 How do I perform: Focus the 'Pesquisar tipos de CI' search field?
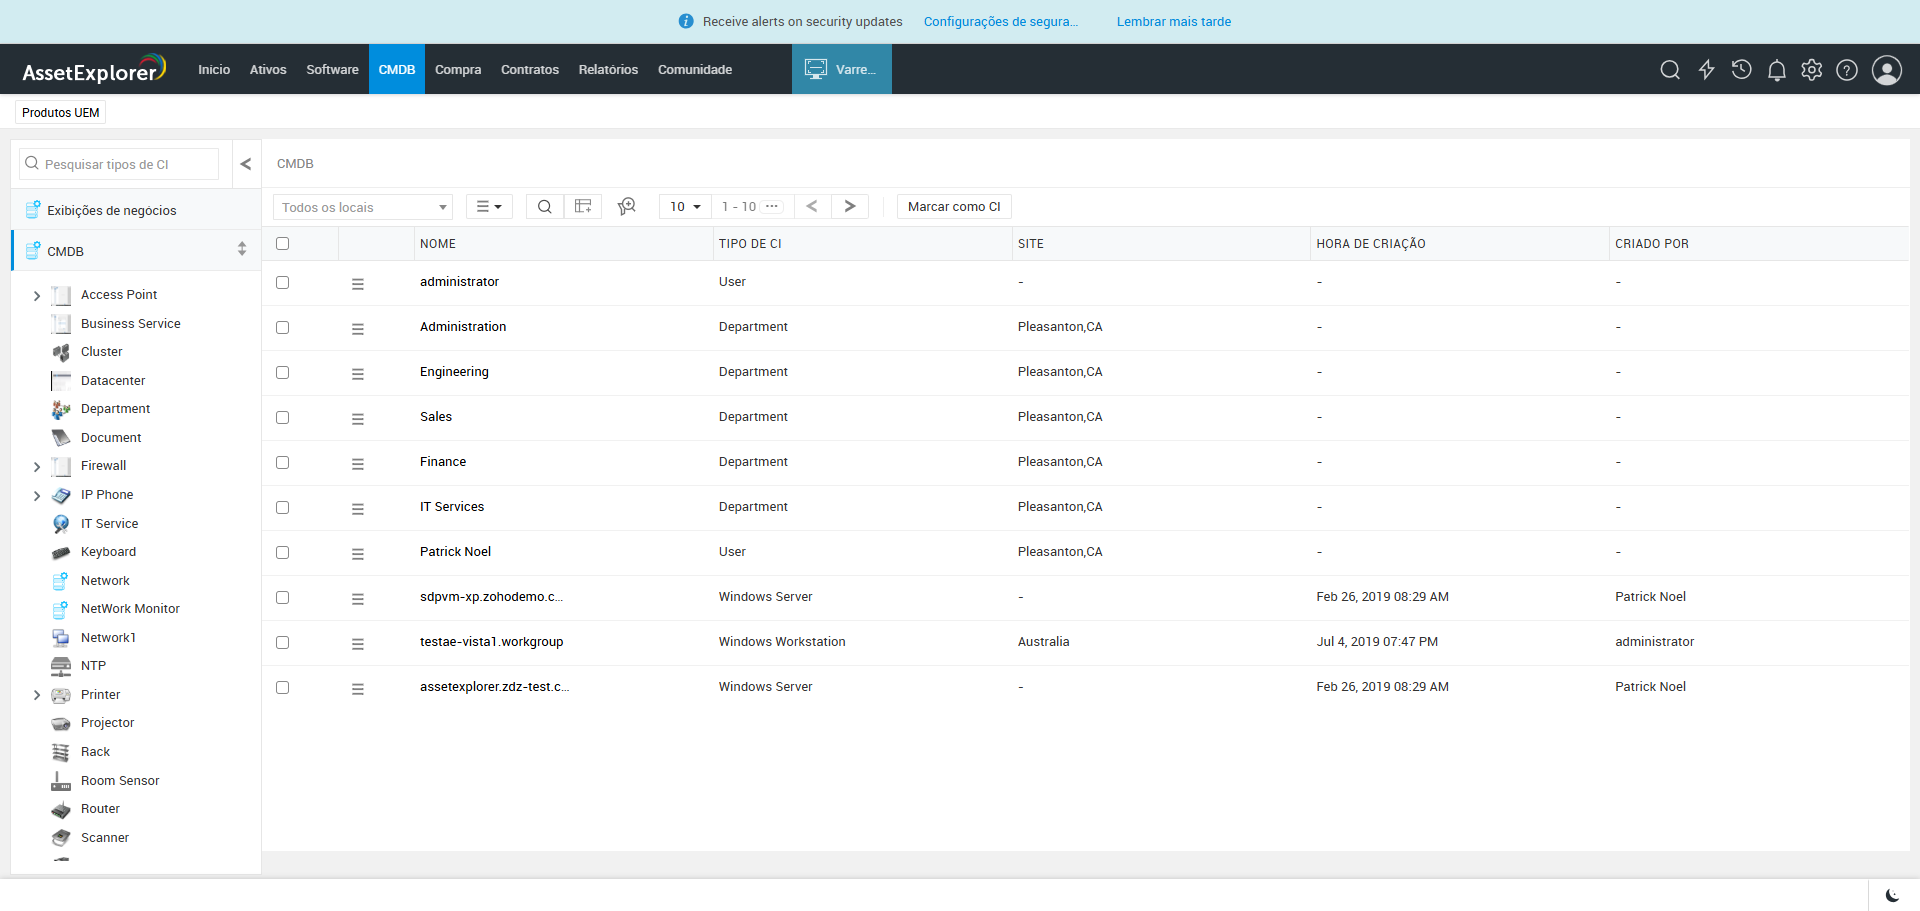[x=125, y=165]
